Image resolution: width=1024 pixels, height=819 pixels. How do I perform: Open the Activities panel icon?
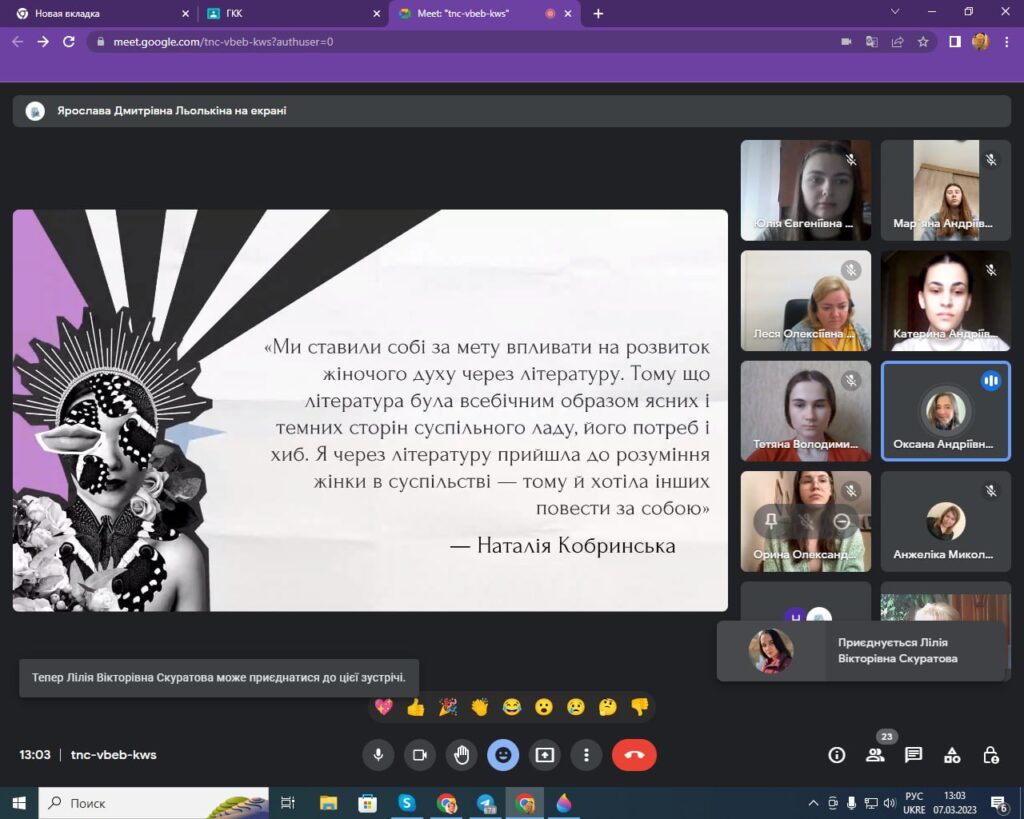[x=952, y=755]
